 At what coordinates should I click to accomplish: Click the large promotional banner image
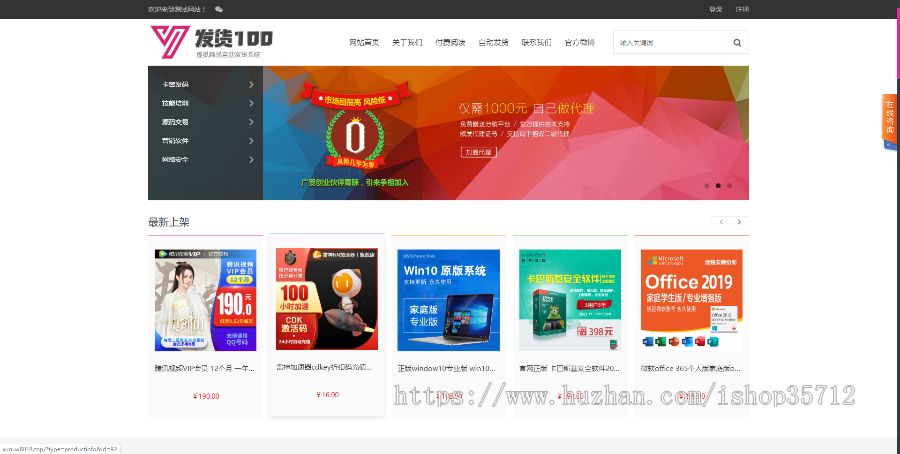(506, 133)
